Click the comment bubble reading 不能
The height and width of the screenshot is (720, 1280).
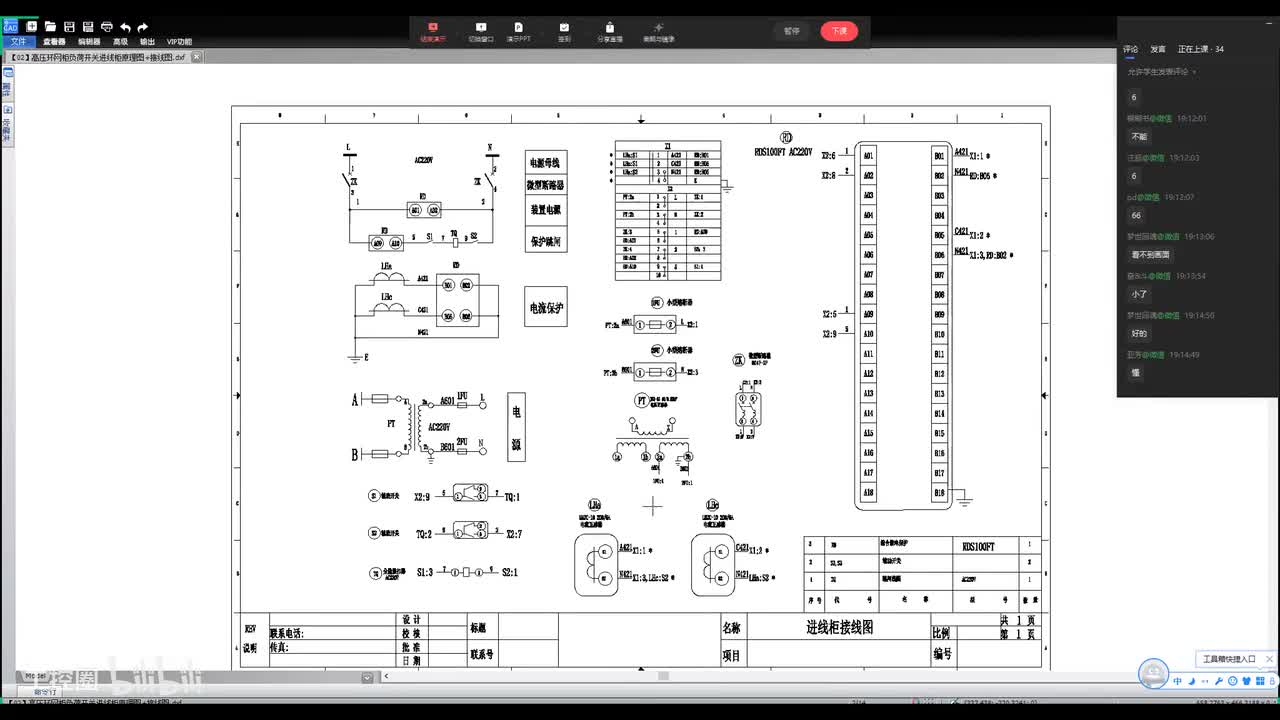[1139, 137]
